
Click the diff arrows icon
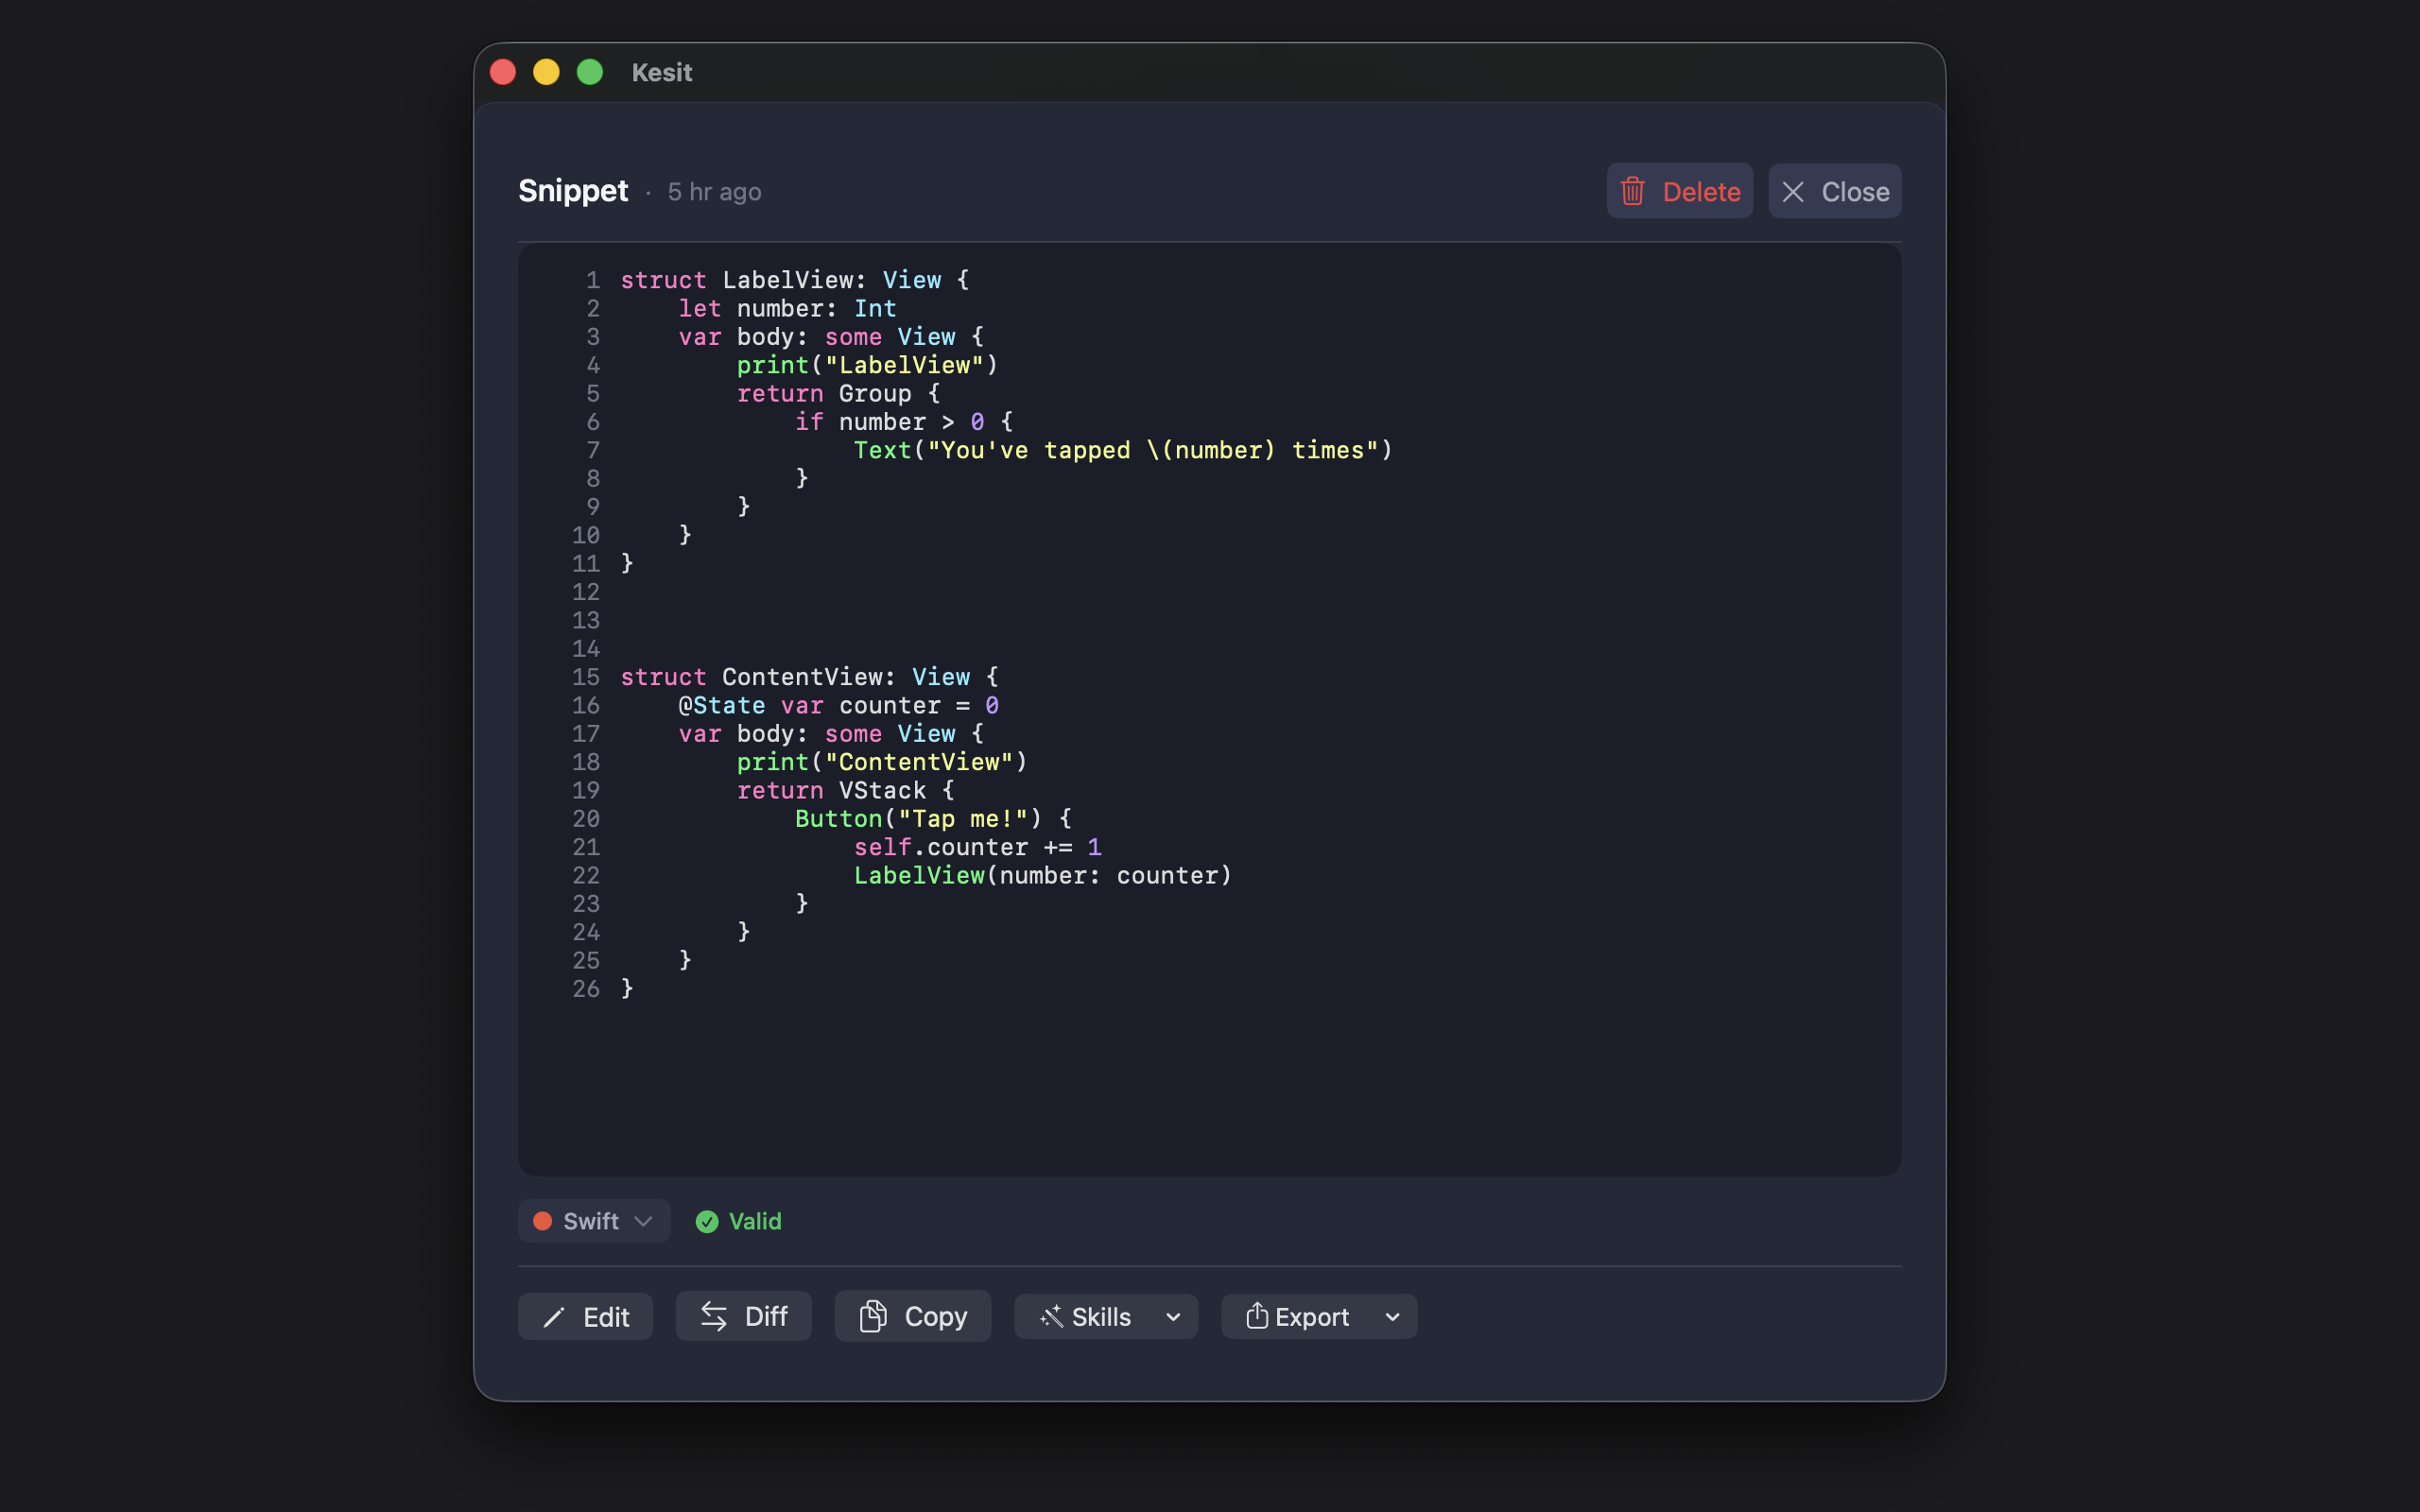point(716,1316)
